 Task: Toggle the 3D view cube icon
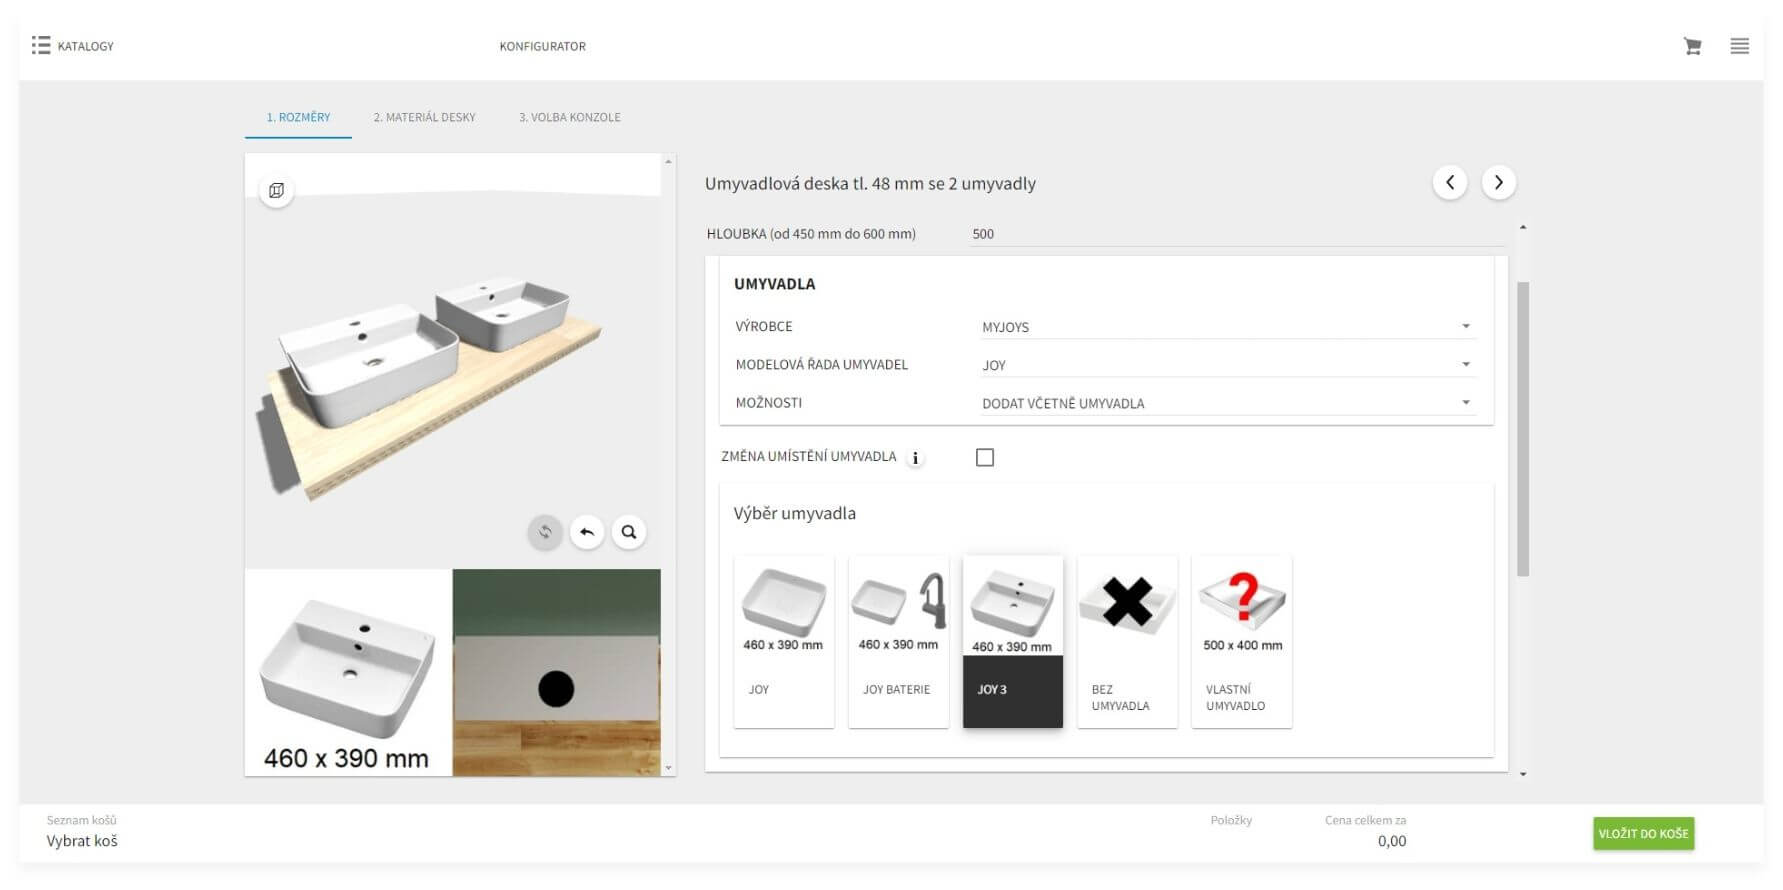[x=277, y=190]
